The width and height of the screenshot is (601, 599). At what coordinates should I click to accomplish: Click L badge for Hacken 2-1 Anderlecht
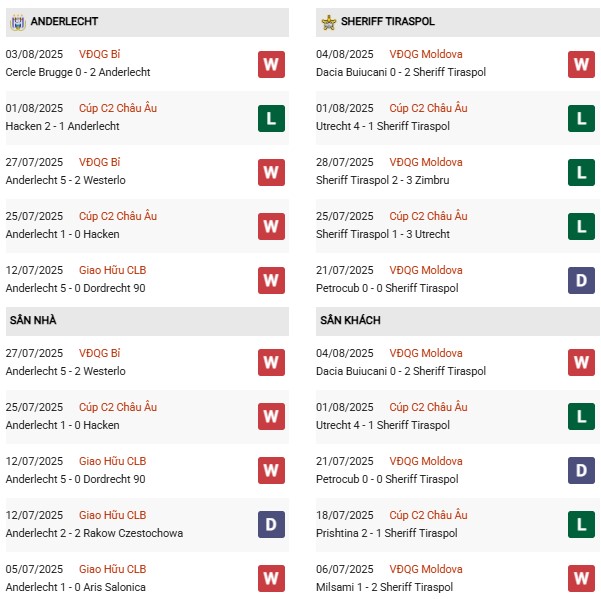(x=271, y=119)
